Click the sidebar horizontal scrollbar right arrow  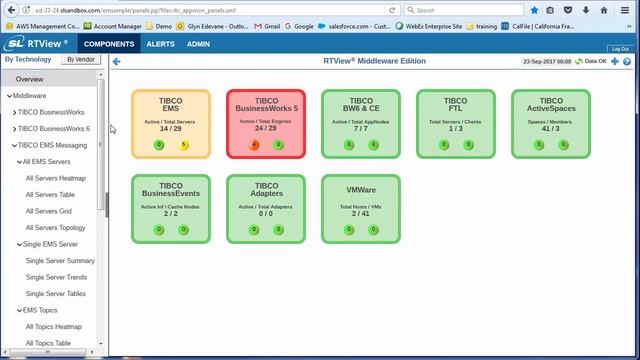92,352
